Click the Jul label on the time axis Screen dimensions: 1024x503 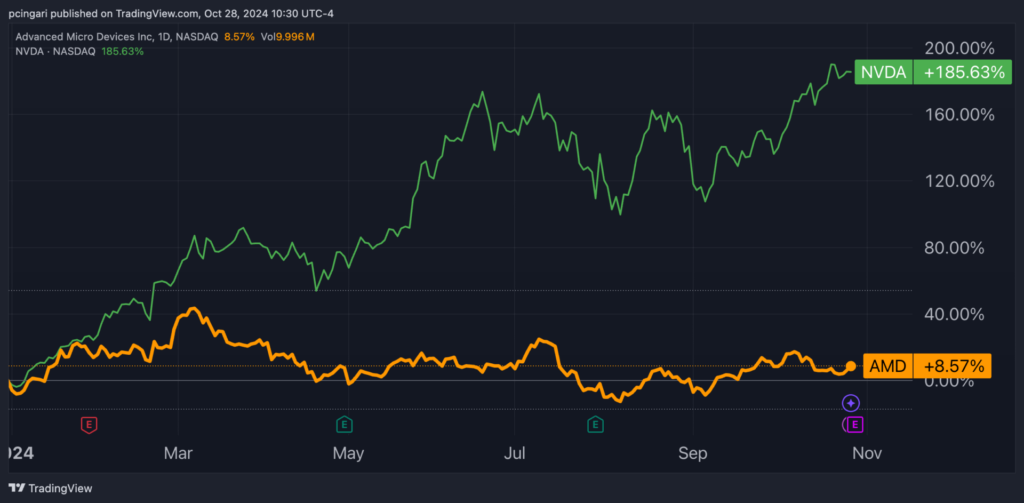point(516,453)
